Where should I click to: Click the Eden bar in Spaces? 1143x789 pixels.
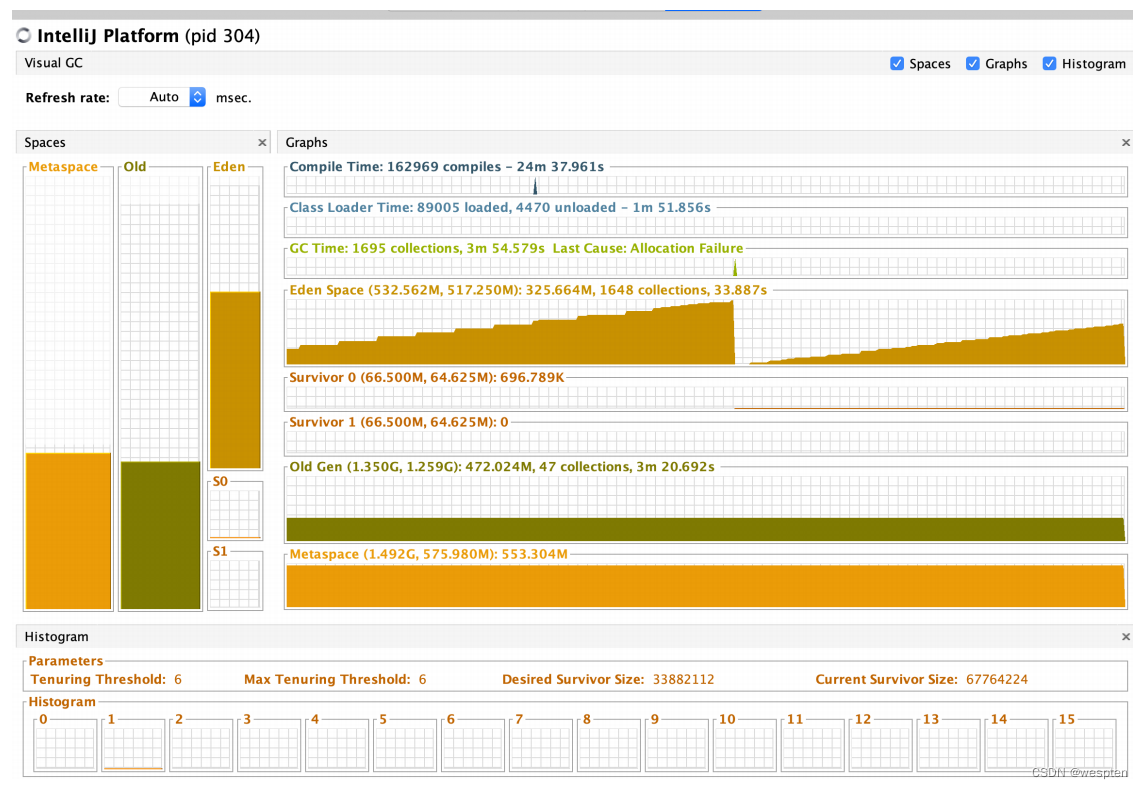[235, 380]
